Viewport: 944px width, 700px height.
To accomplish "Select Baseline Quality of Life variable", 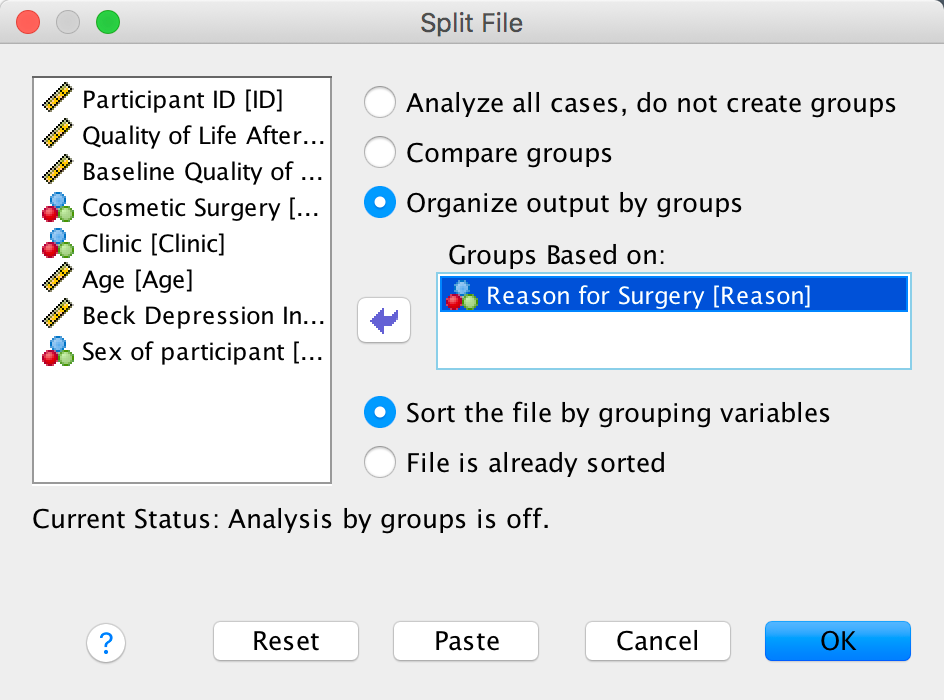I will click(x=202, y=172).
